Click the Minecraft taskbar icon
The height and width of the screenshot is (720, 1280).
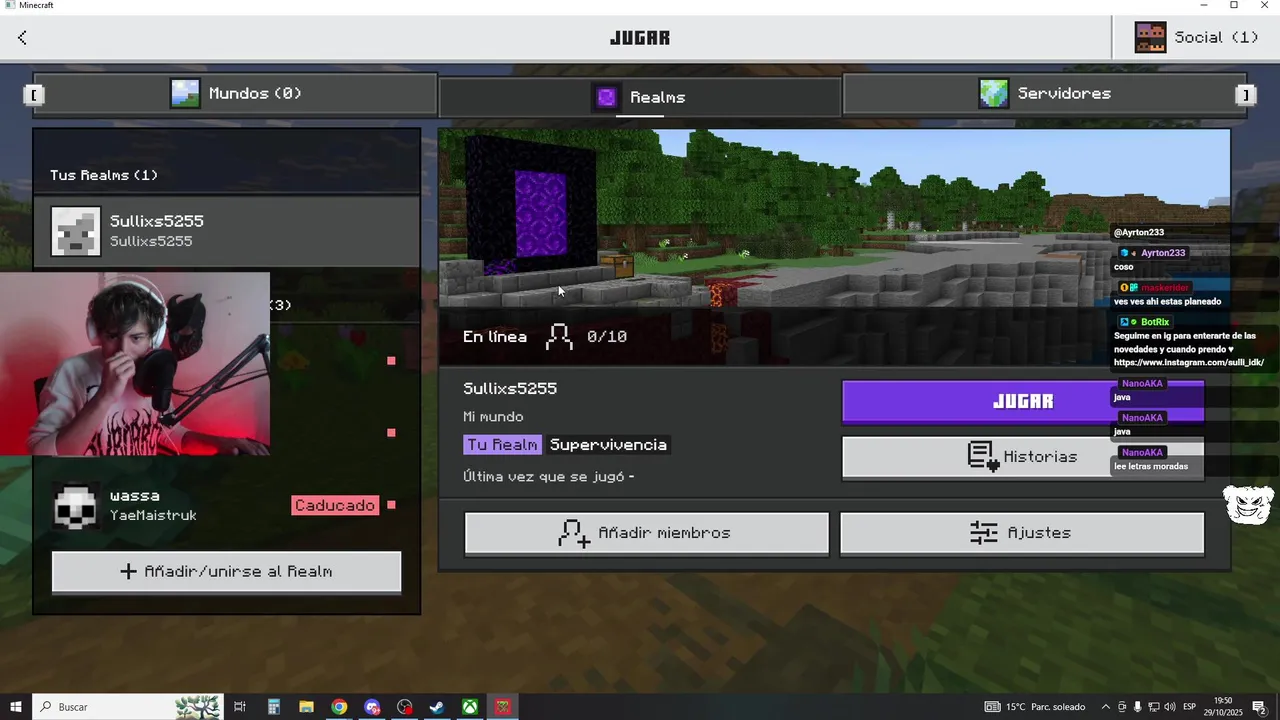(503, 707)
